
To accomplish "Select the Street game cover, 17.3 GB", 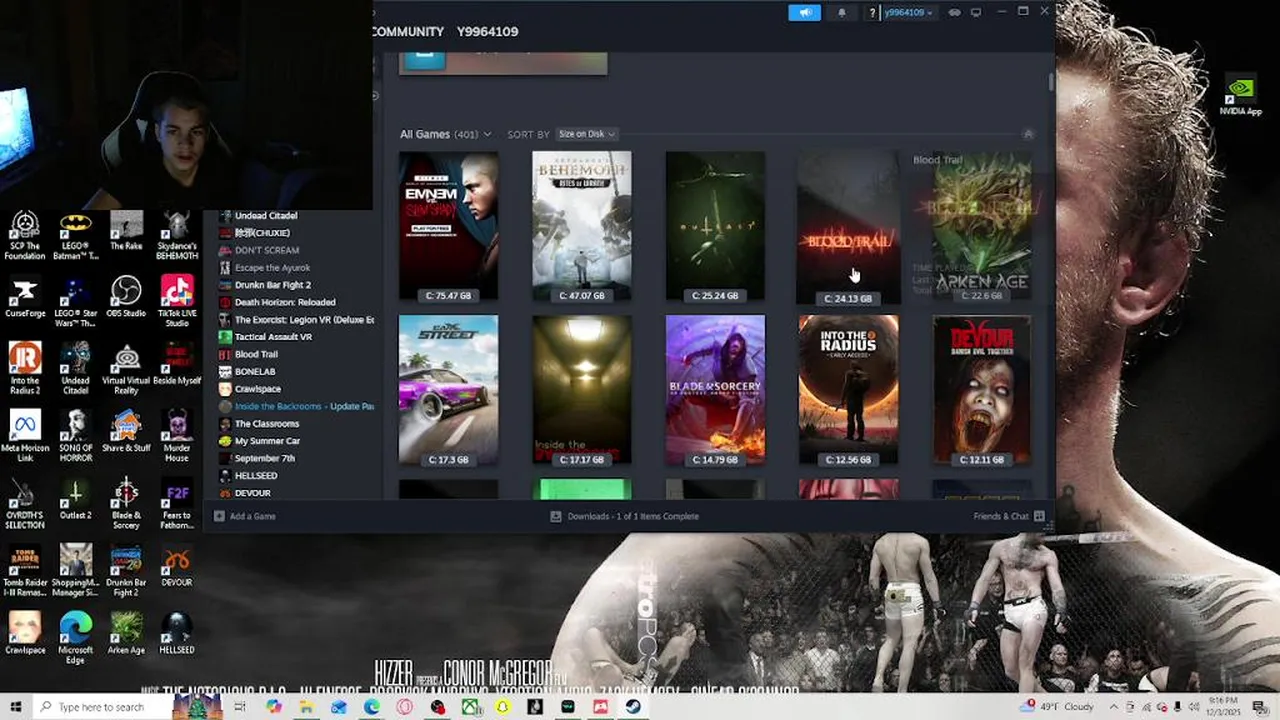I will click(x=448, y=390).
